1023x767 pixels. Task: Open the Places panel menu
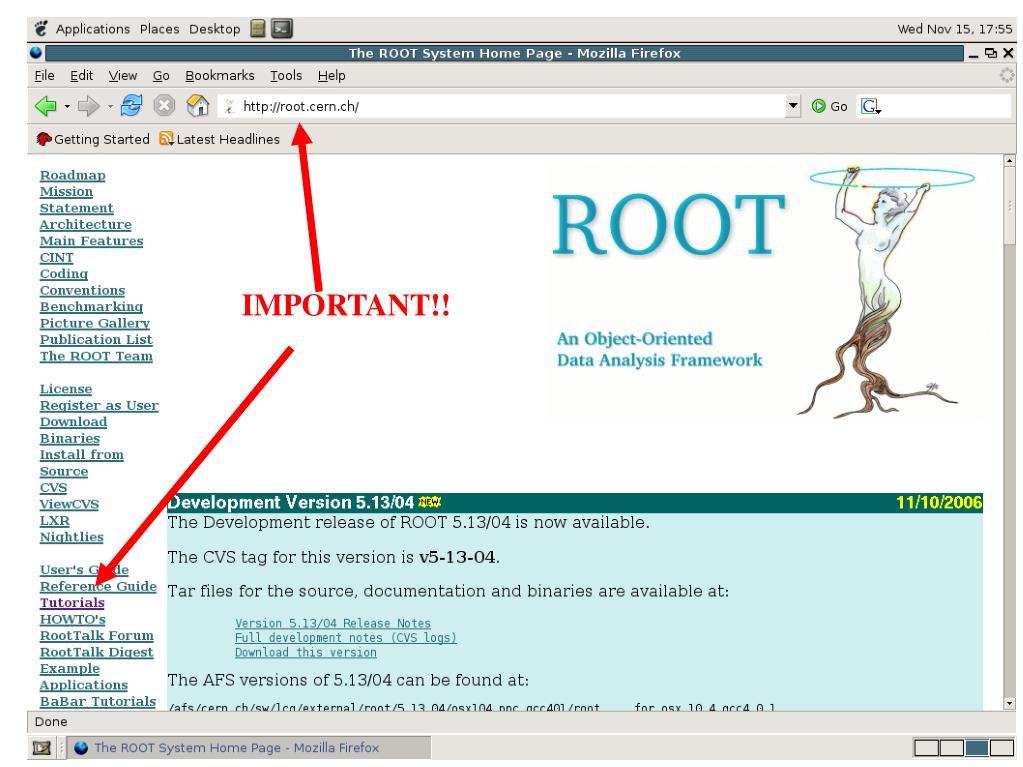point(159,29)
